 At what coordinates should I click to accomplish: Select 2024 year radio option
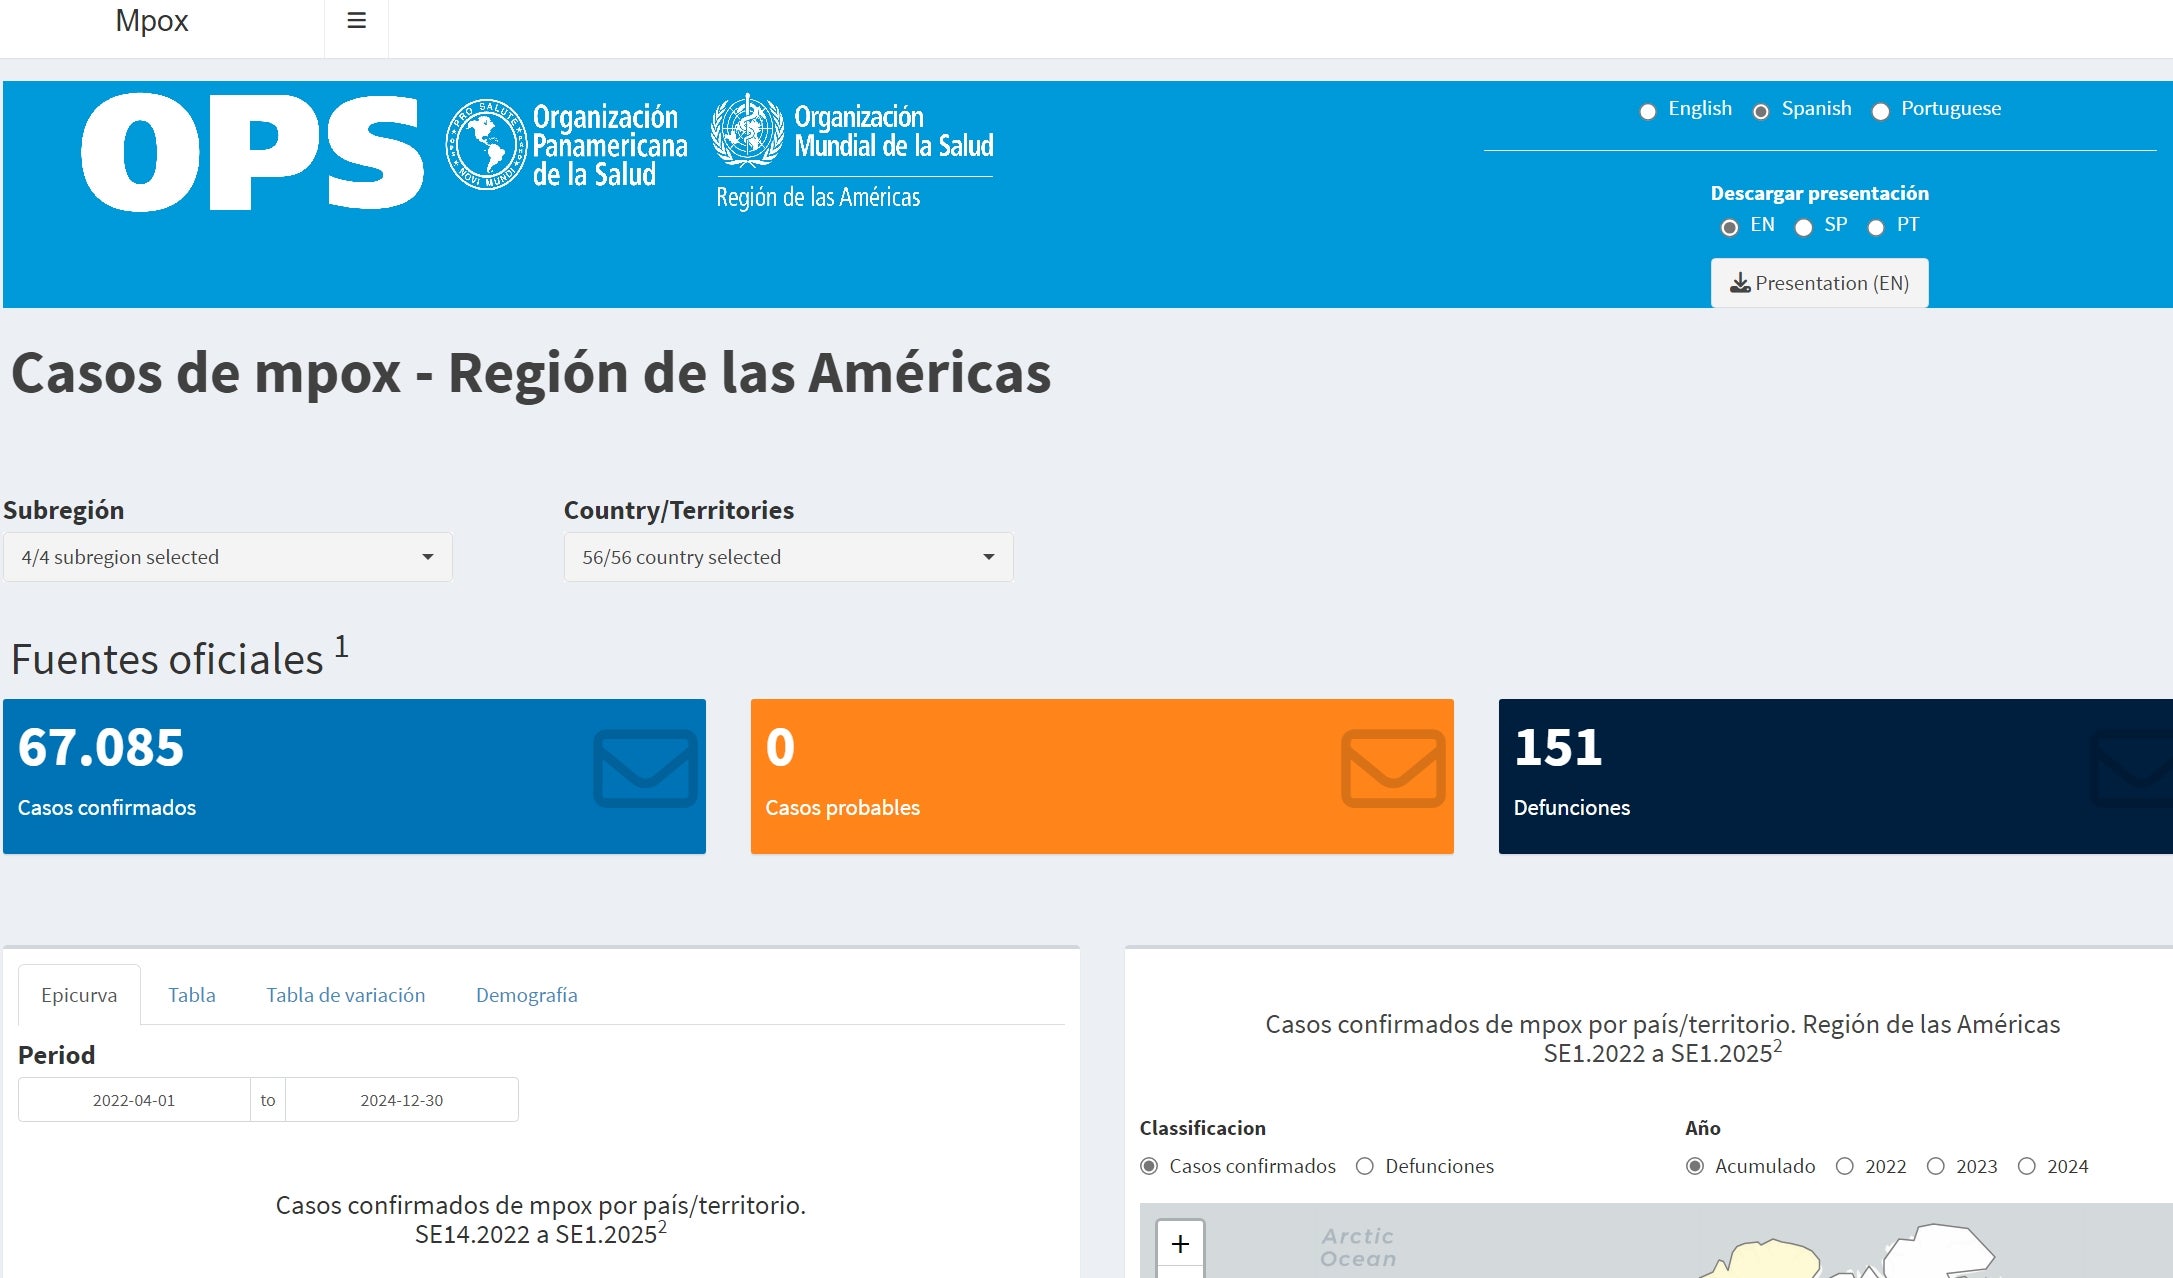click(x=2026, y=1166)
